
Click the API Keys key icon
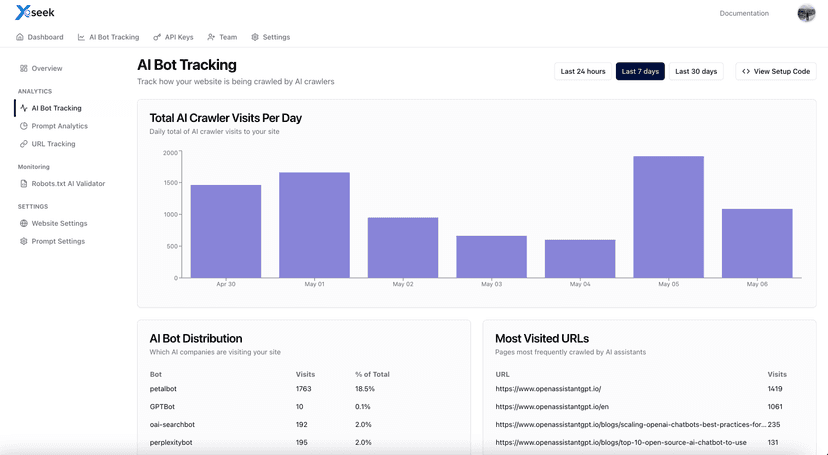[157, 37]
